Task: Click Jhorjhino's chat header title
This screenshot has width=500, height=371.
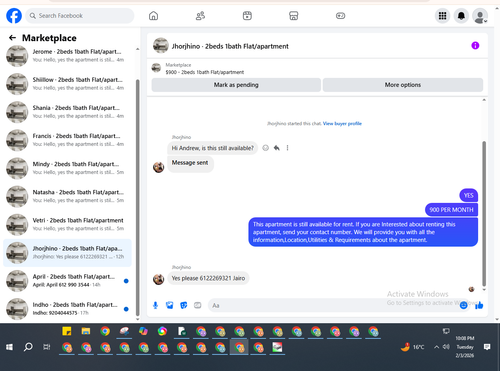Action: (230, 46)
